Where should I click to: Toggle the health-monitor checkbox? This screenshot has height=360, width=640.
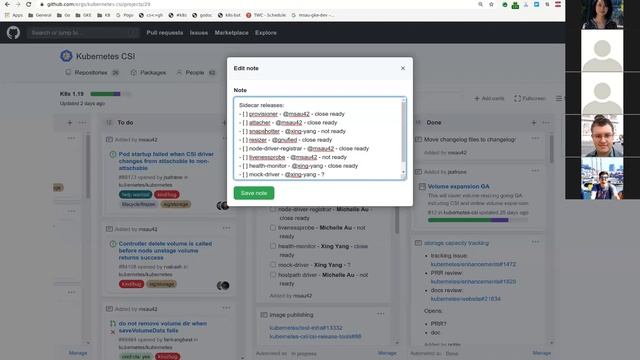pos(273,246)
